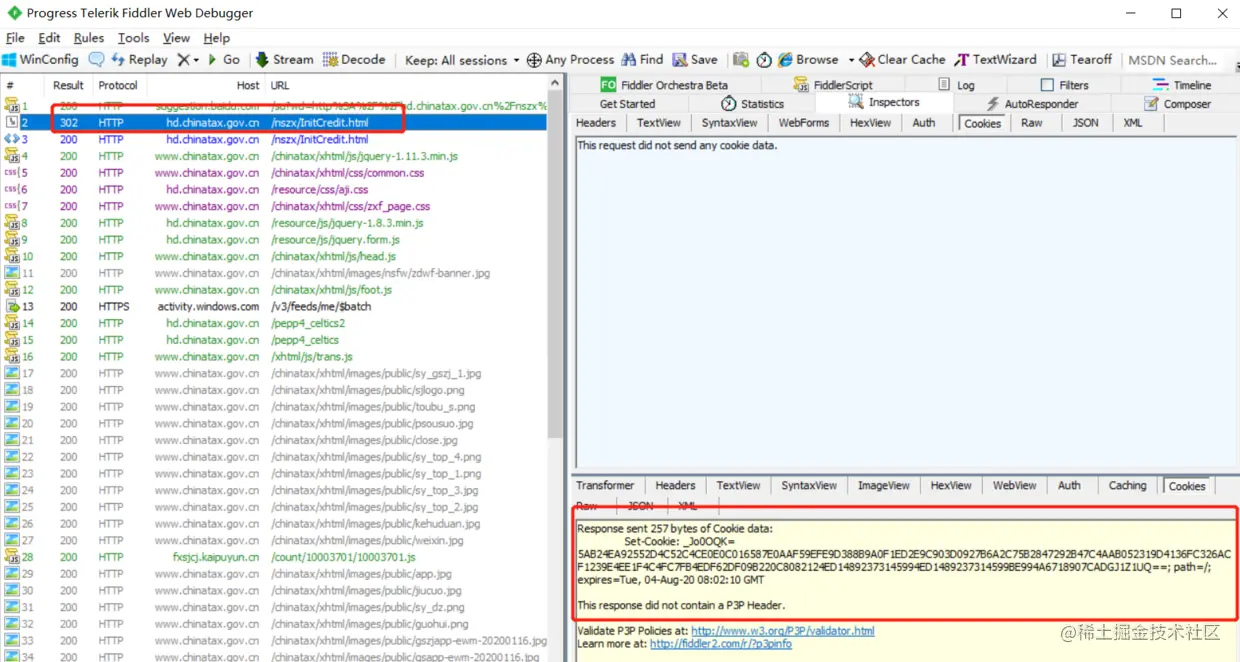Toggle the Decode button

click(353, 60)
